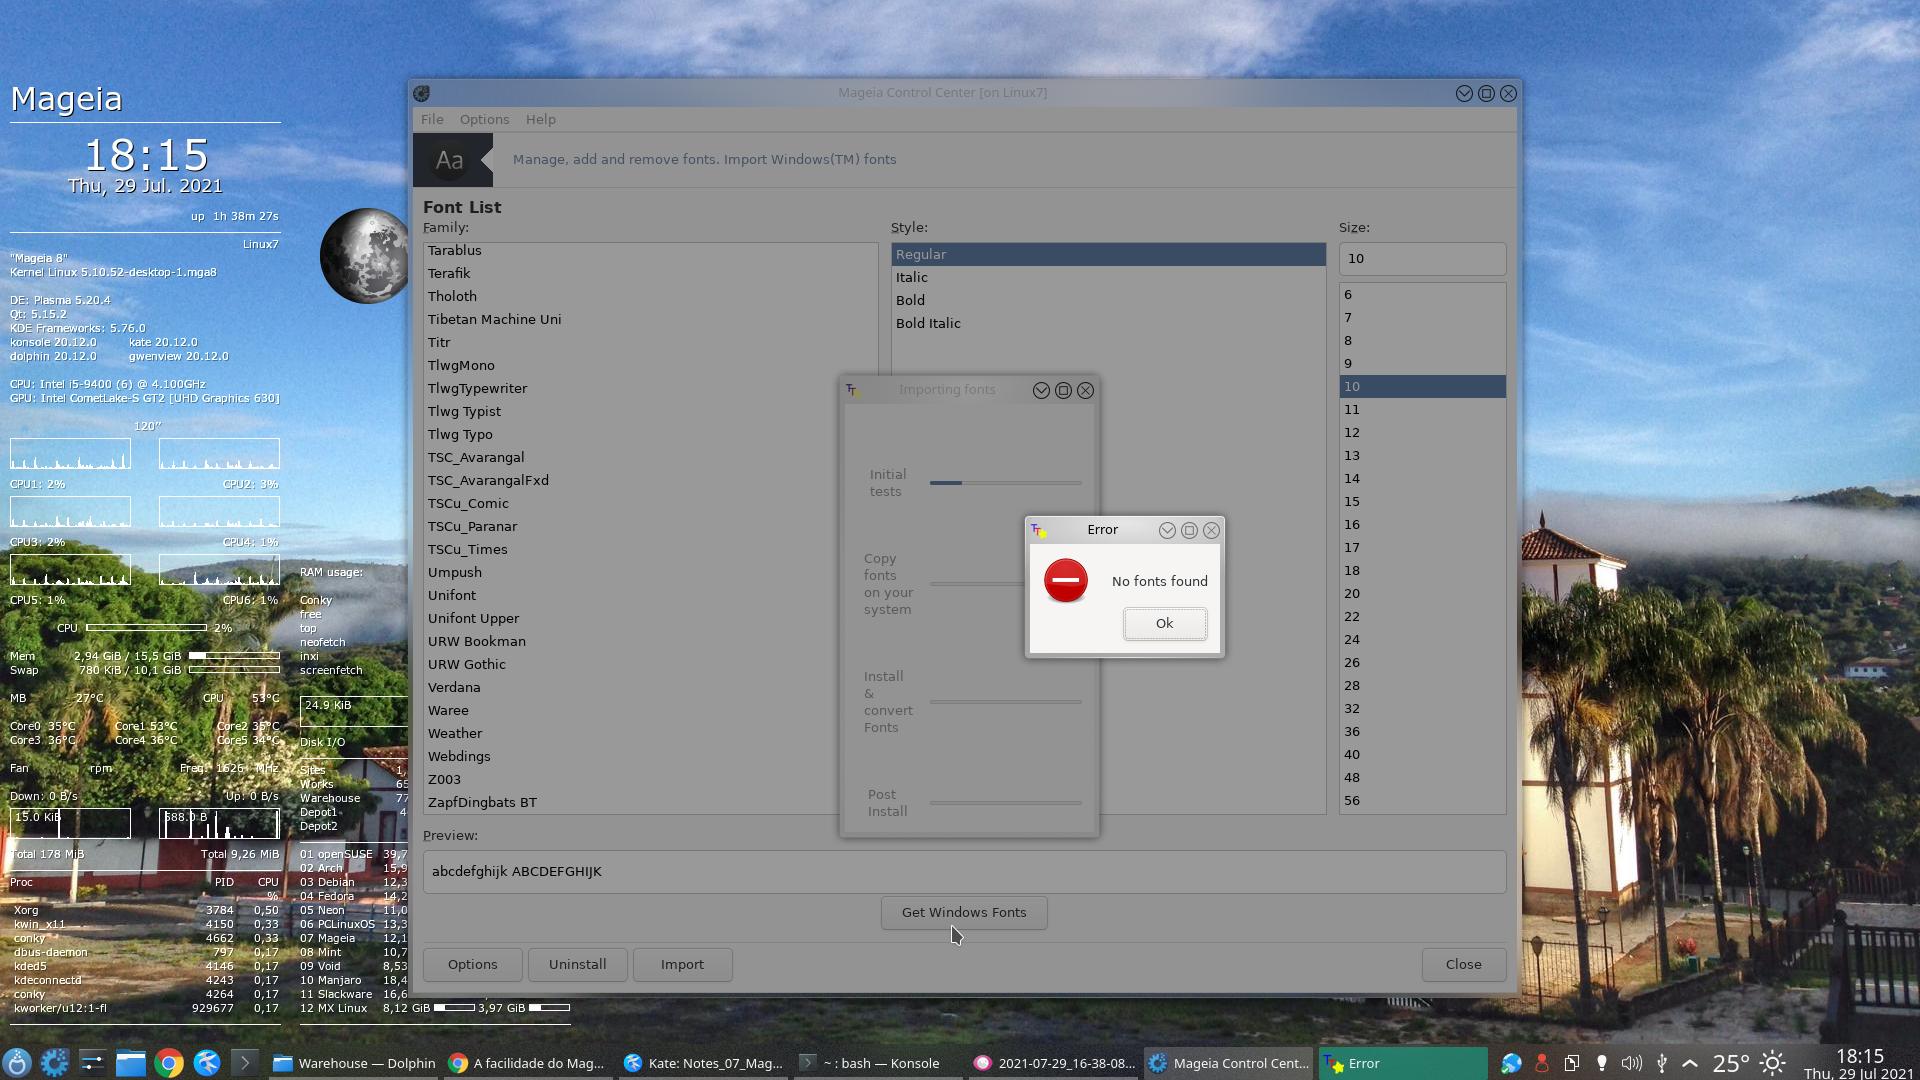Open the File menu
This screenshot has width=1920, height=1080.
(x=432, y=119)
